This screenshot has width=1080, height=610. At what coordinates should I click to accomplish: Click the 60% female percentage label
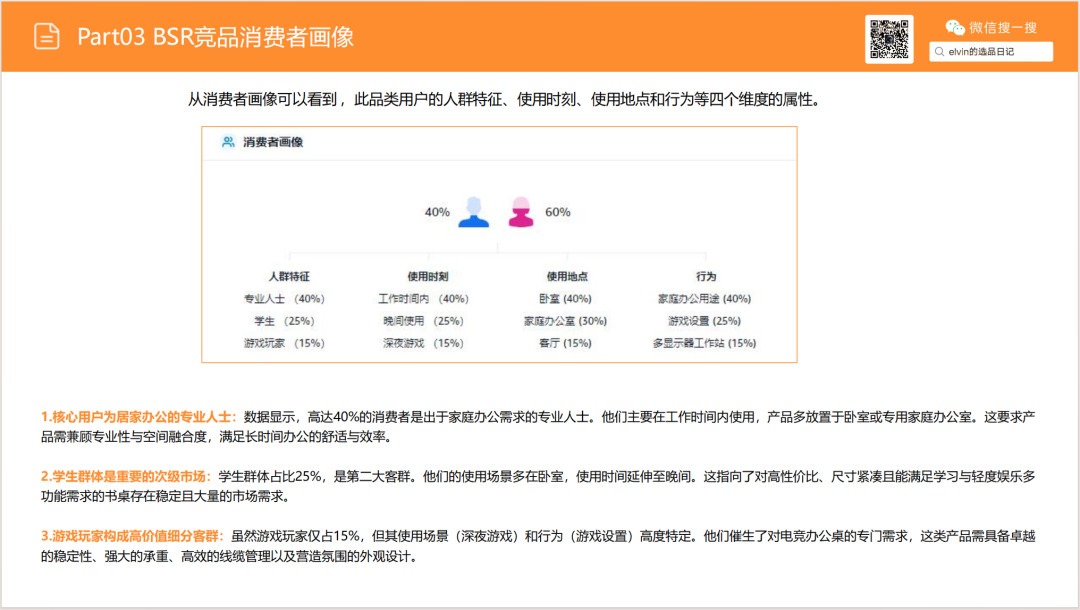tap(557, 212)
